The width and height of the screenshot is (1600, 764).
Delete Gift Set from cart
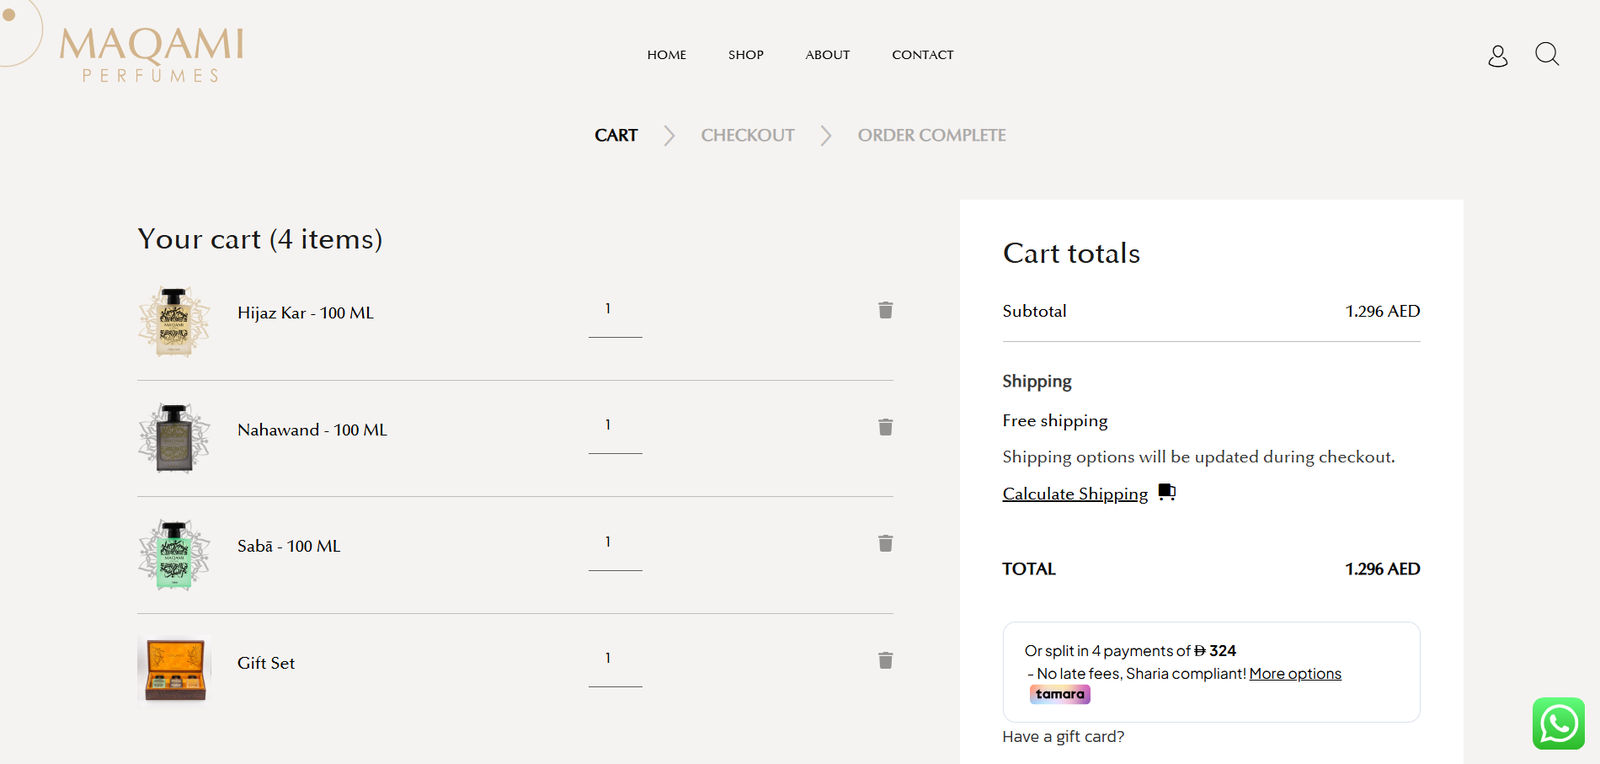click(885, 660)
